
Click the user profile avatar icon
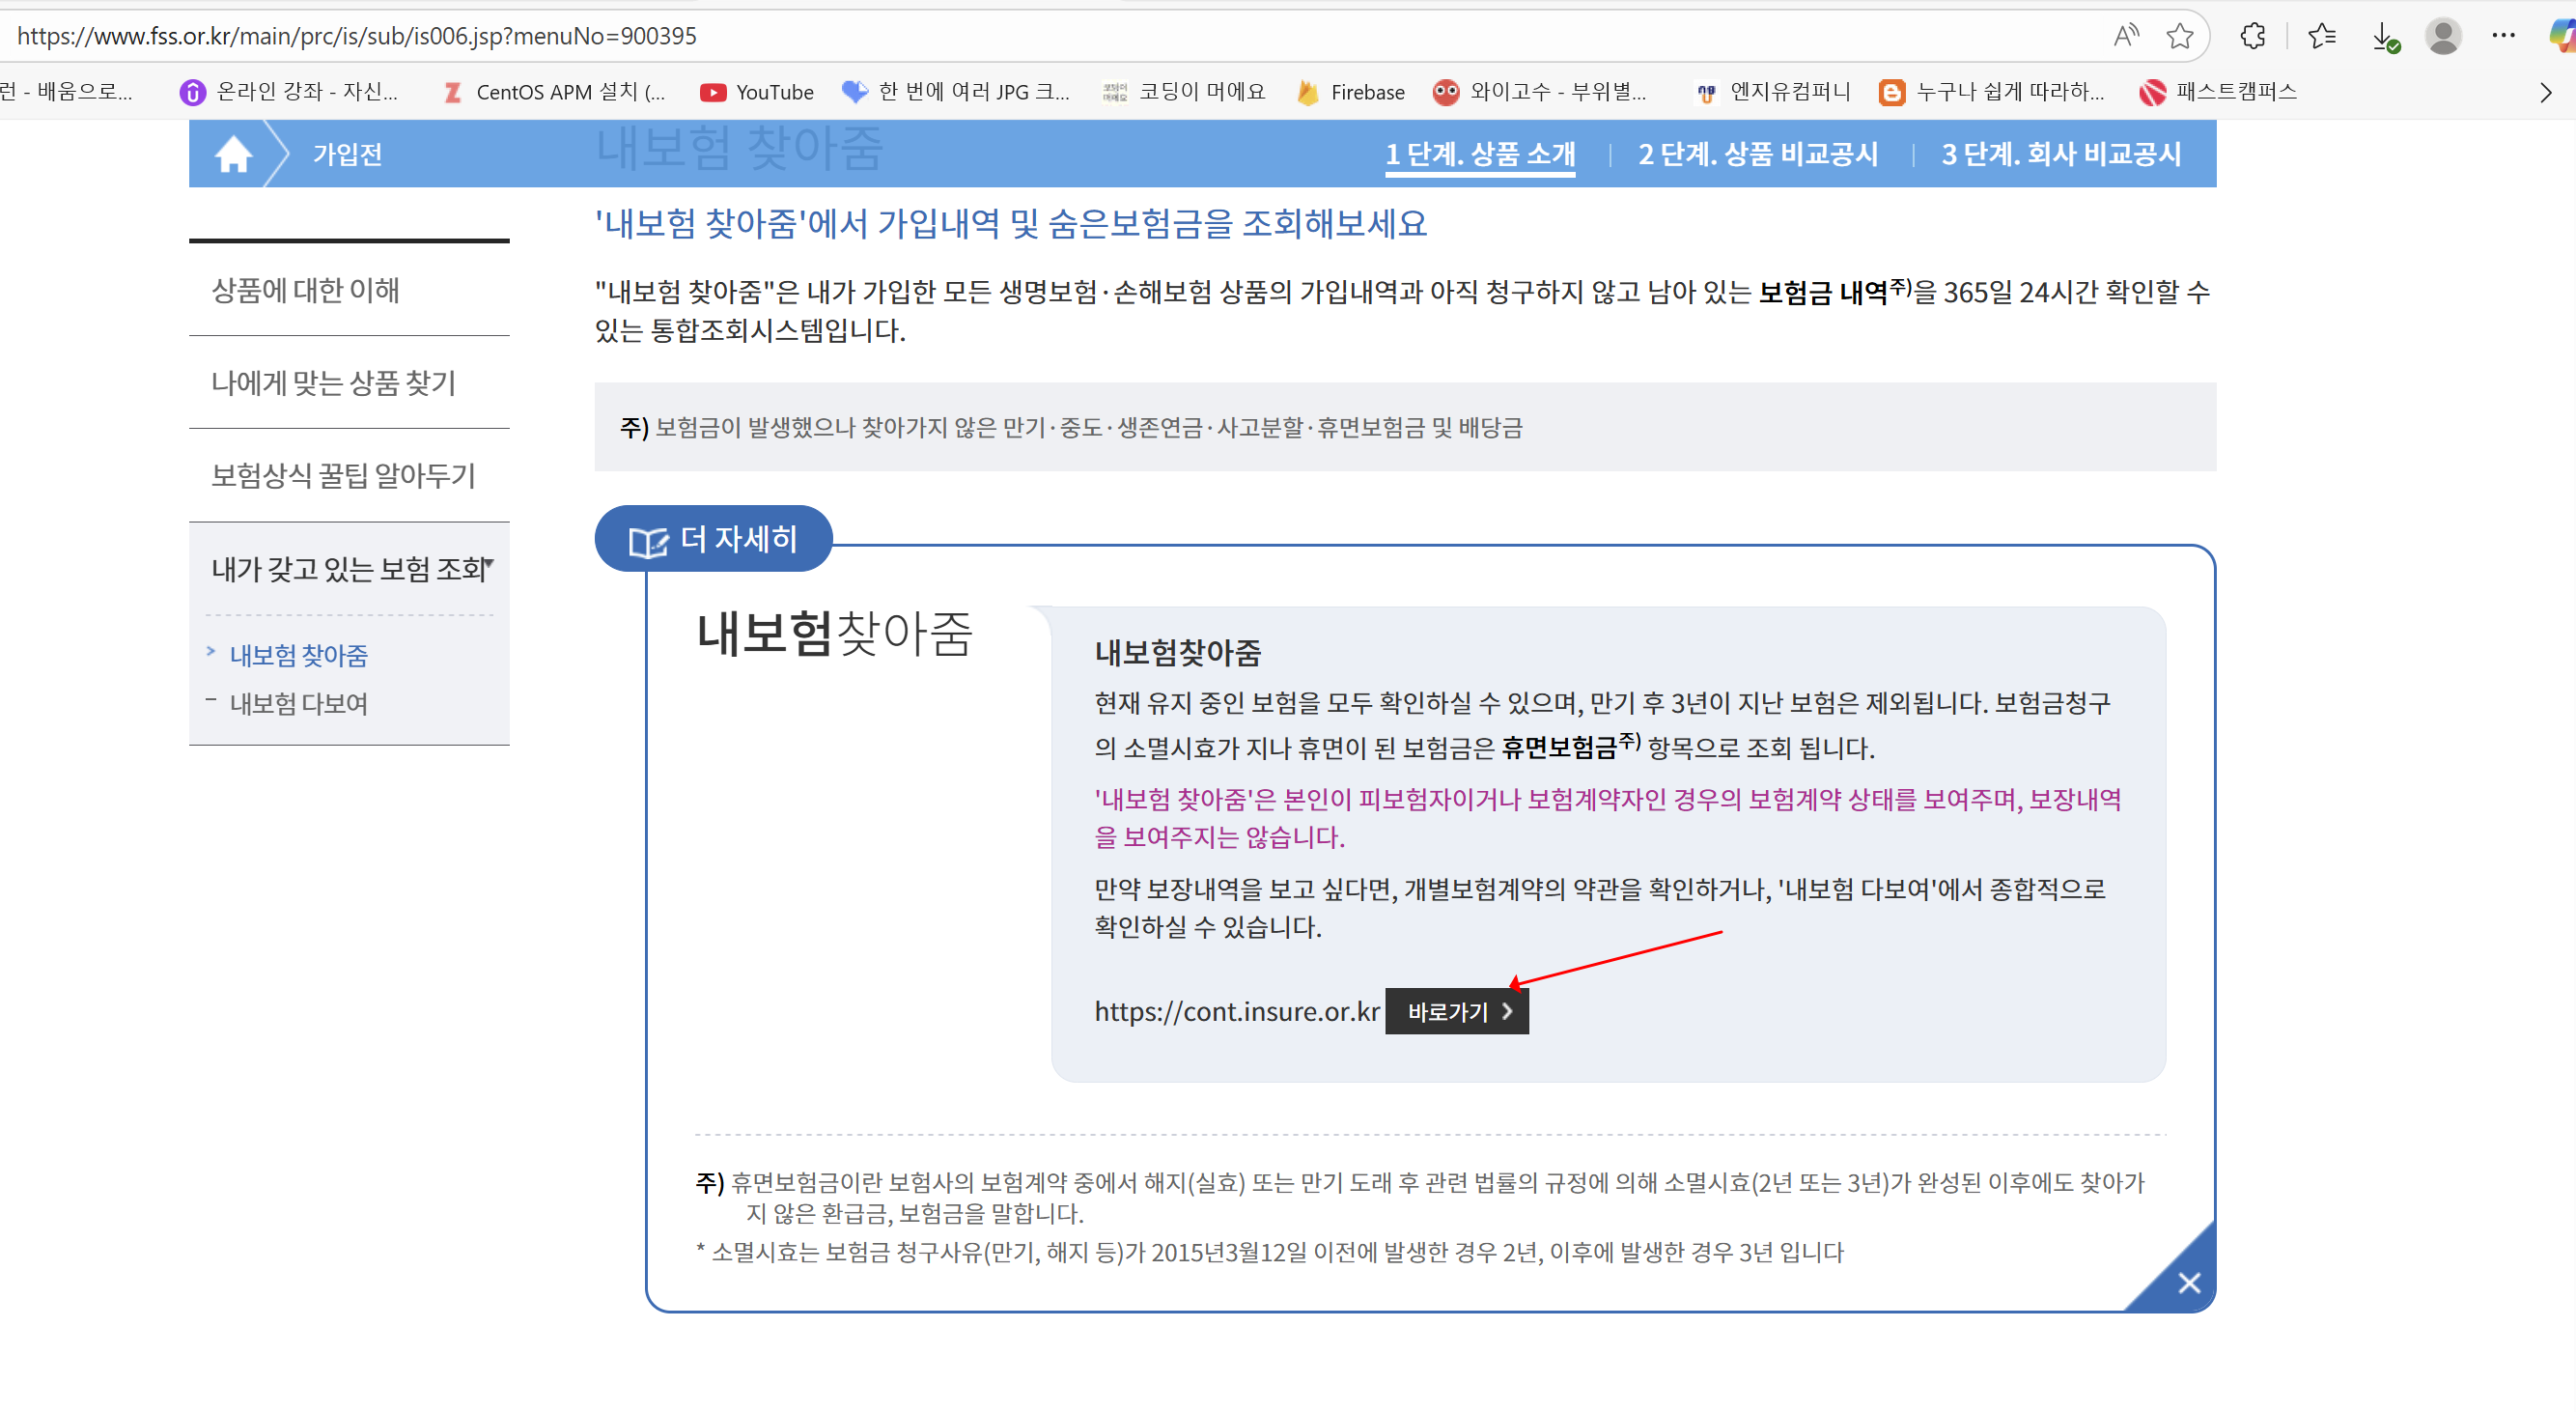click(2442, 36)
